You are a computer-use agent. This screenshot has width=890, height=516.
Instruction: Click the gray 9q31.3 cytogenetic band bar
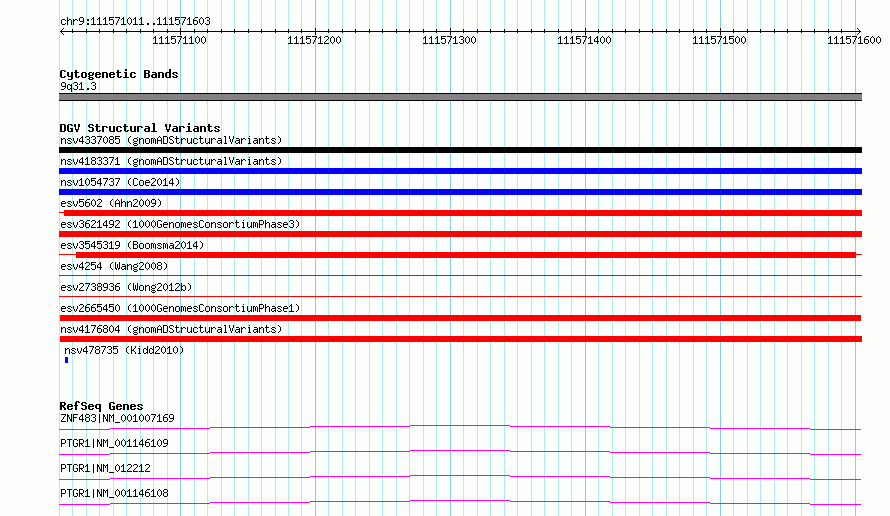coord(460,97)
